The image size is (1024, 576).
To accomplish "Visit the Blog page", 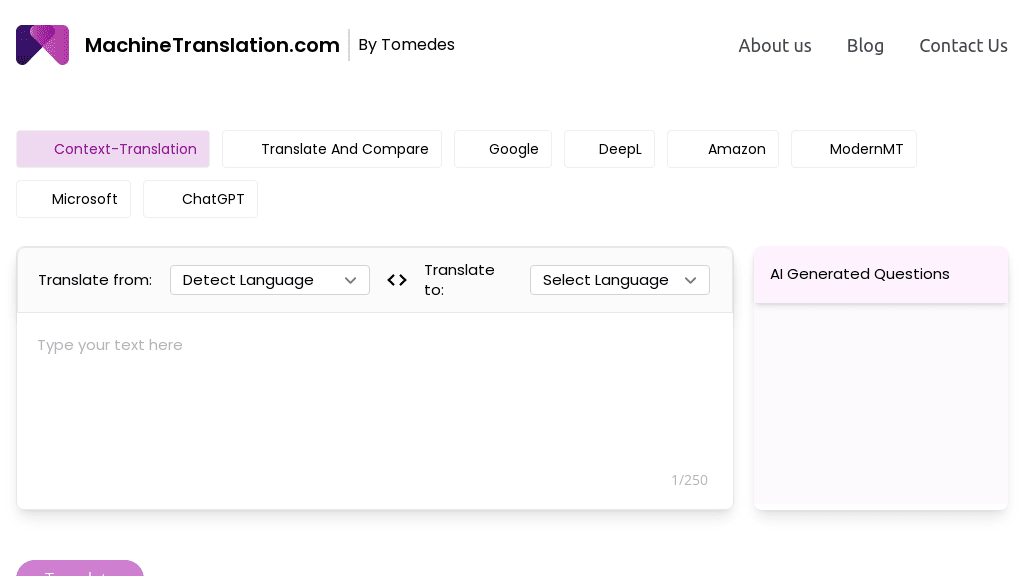I will coord(865,46).
